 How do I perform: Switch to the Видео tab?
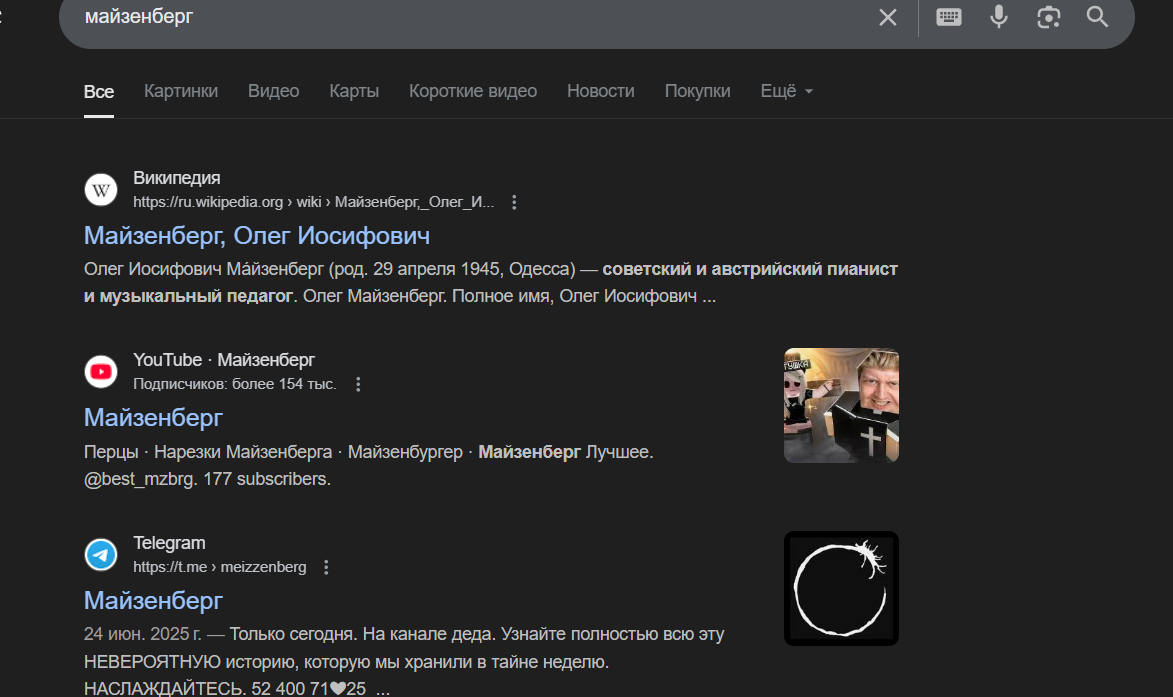274,91
